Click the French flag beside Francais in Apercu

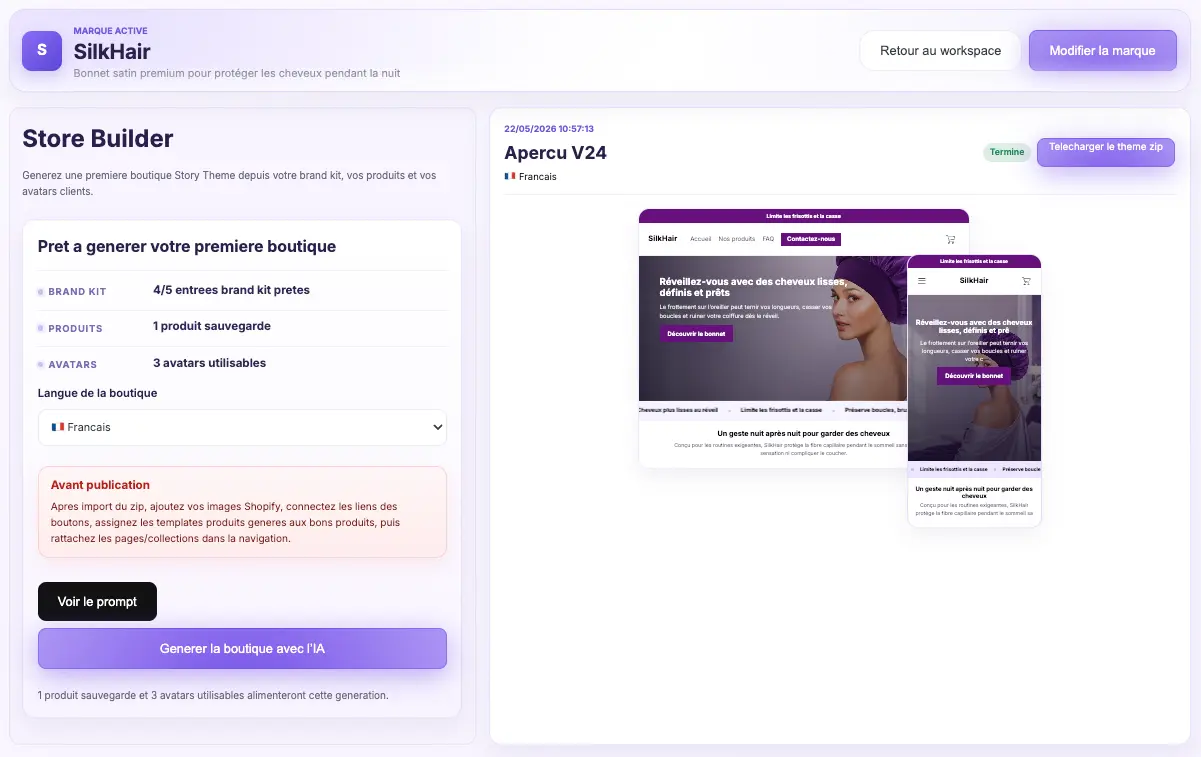510,176
